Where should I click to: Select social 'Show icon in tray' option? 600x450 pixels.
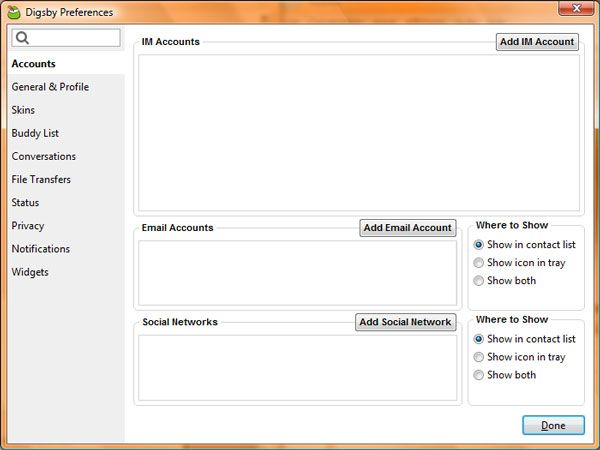tap(519, 357)
